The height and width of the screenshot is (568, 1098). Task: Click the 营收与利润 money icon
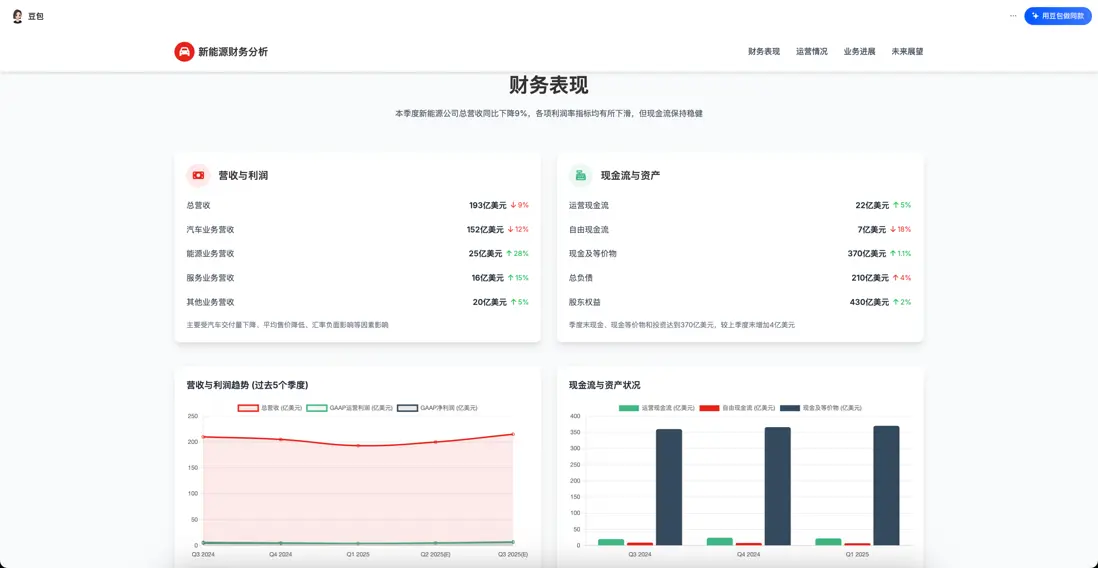[198, 176]
